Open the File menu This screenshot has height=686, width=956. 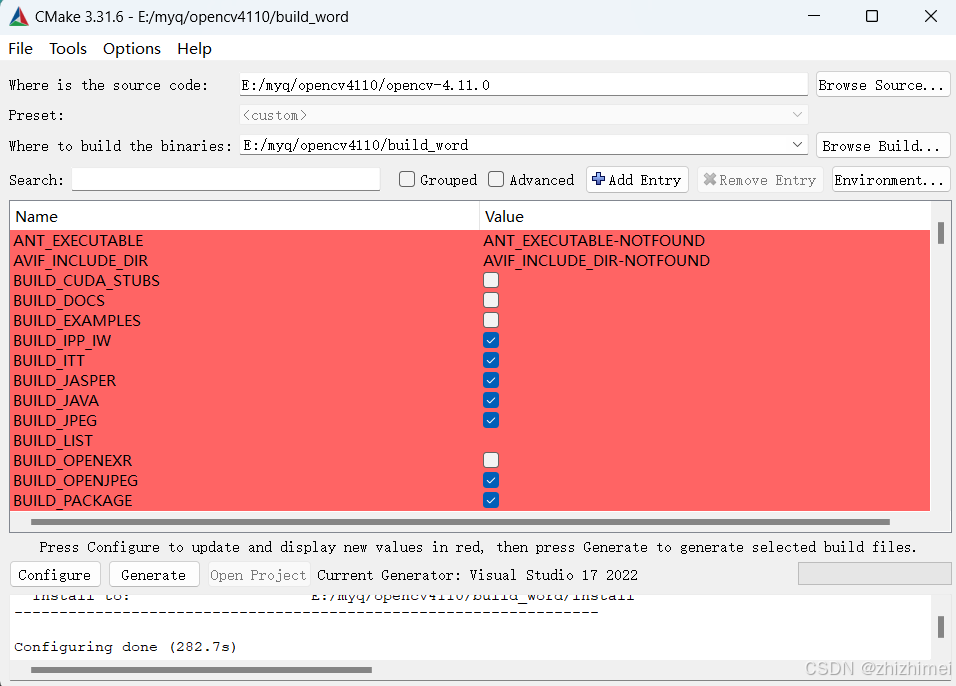(x=20, y=49)
